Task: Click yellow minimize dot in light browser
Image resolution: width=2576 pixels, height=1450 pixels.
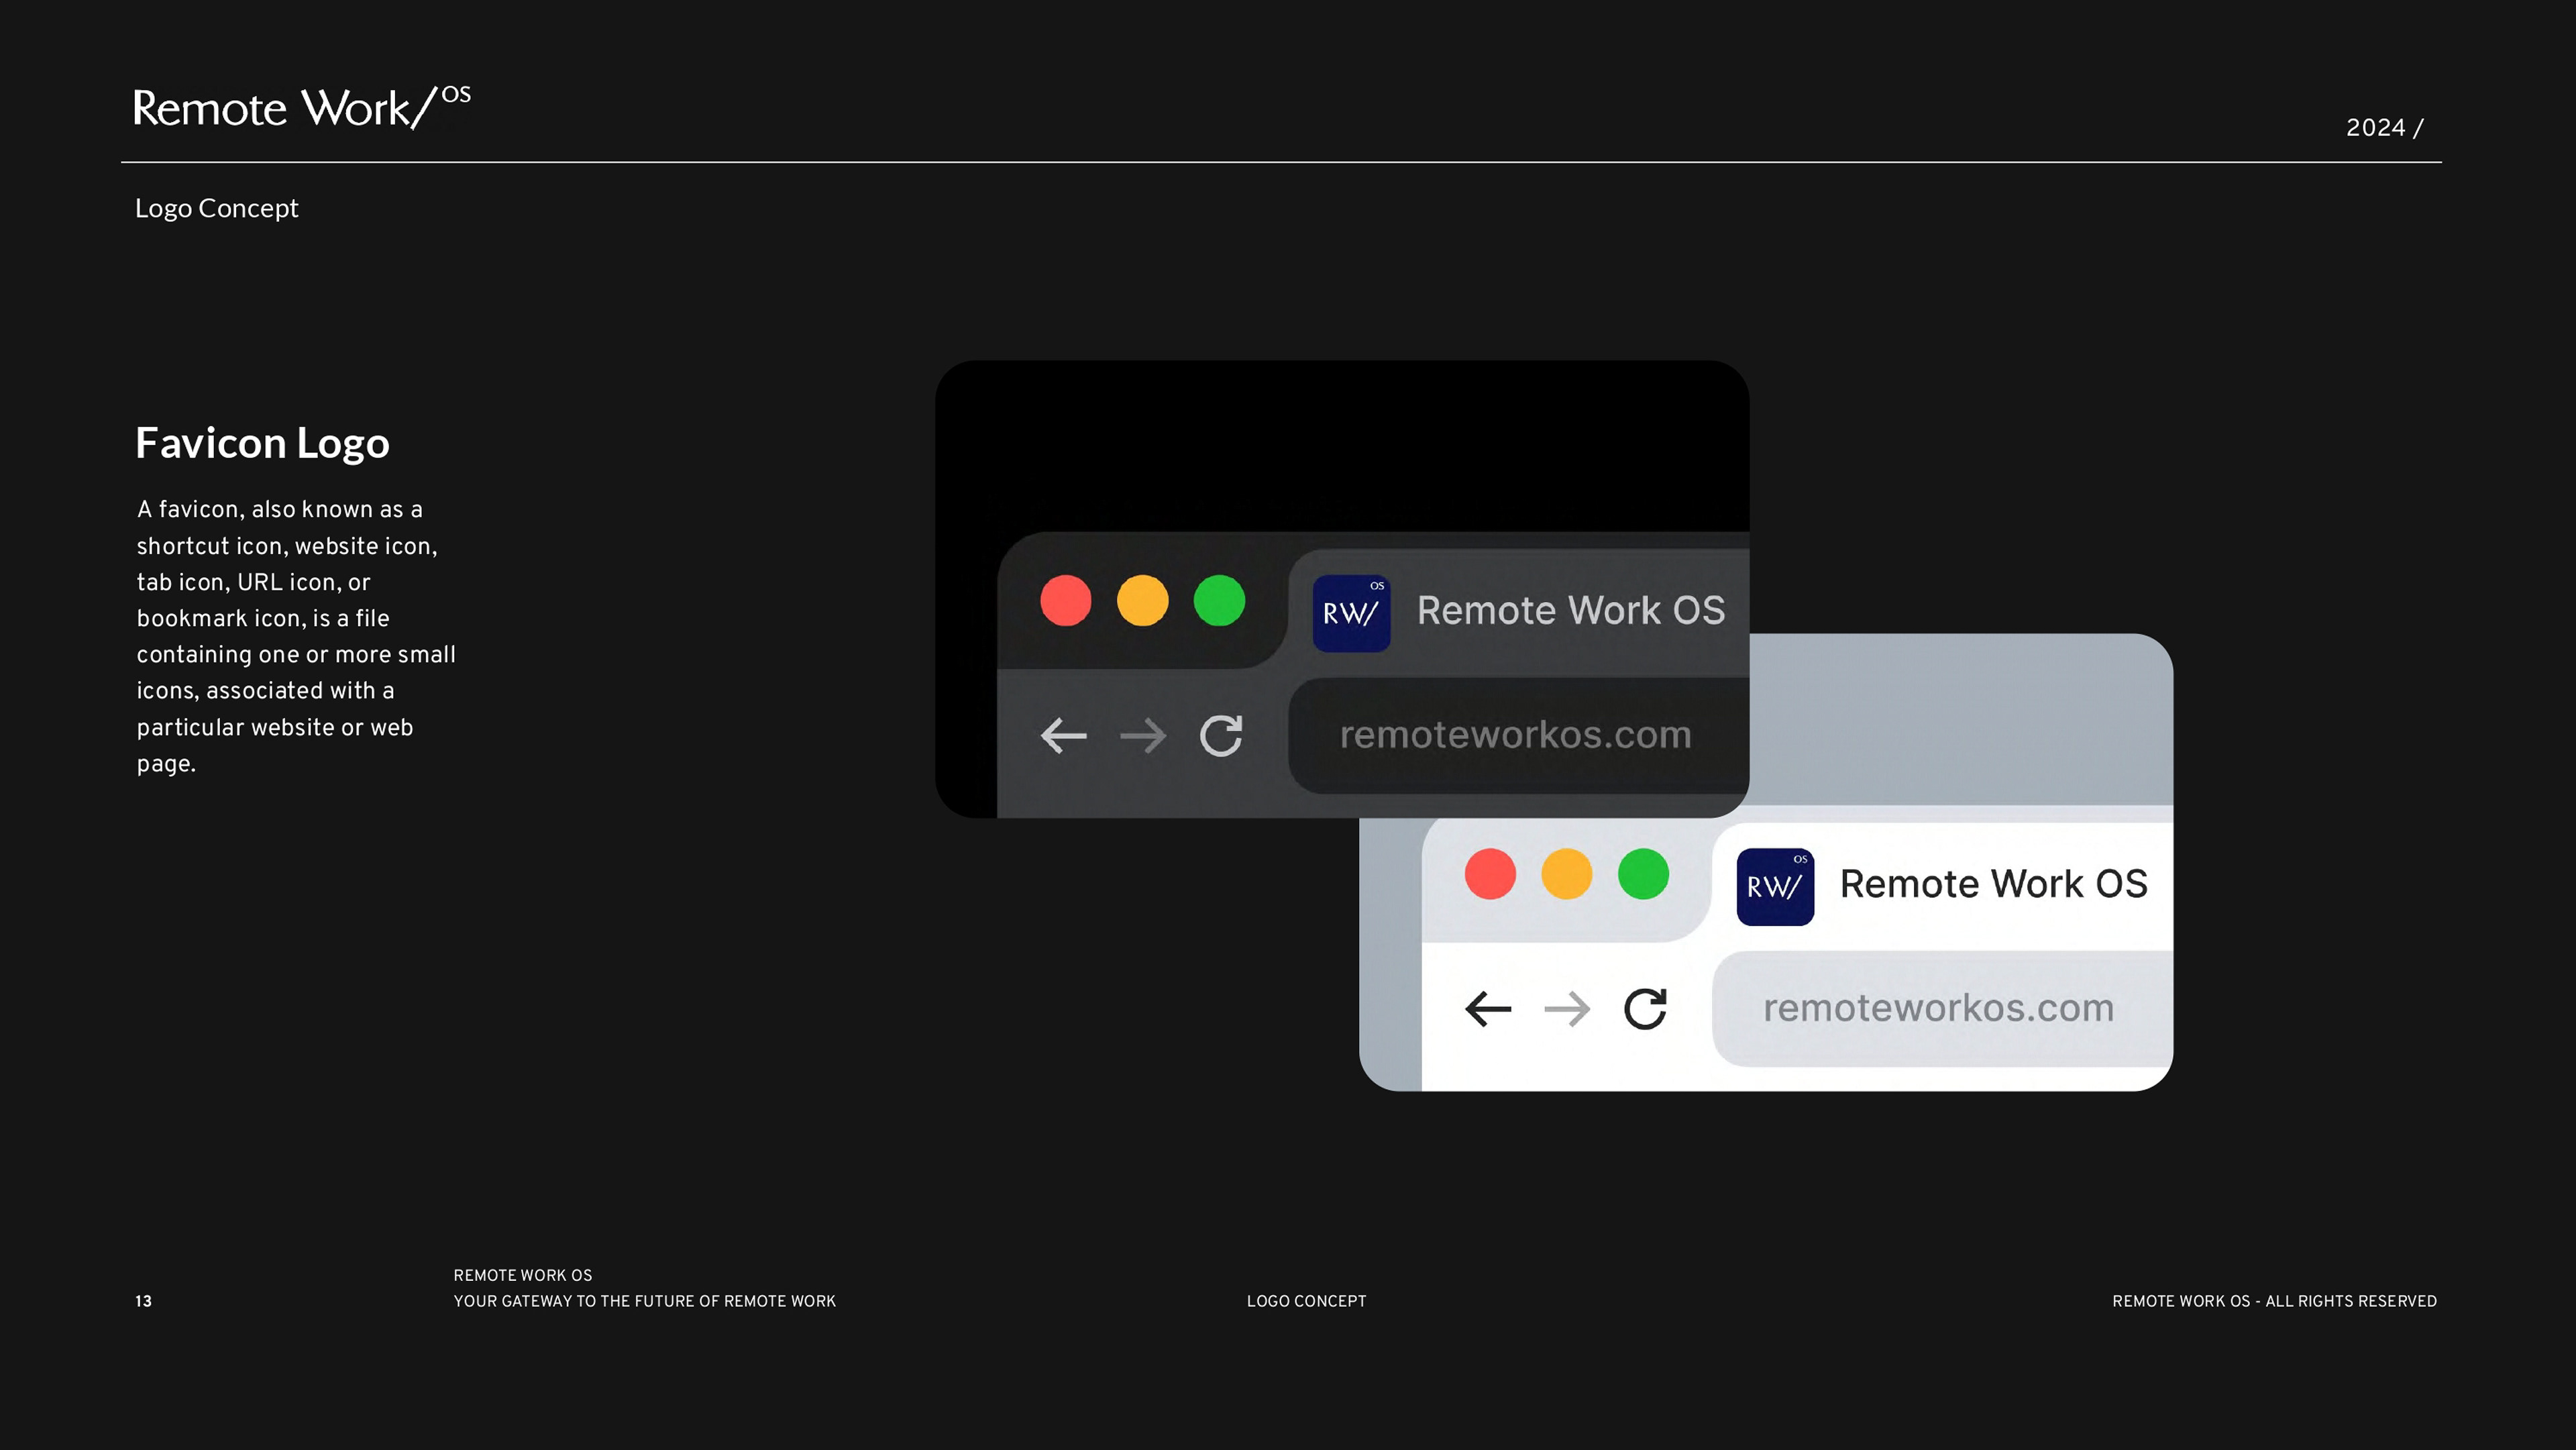Action: click(x=1566, y=874)
